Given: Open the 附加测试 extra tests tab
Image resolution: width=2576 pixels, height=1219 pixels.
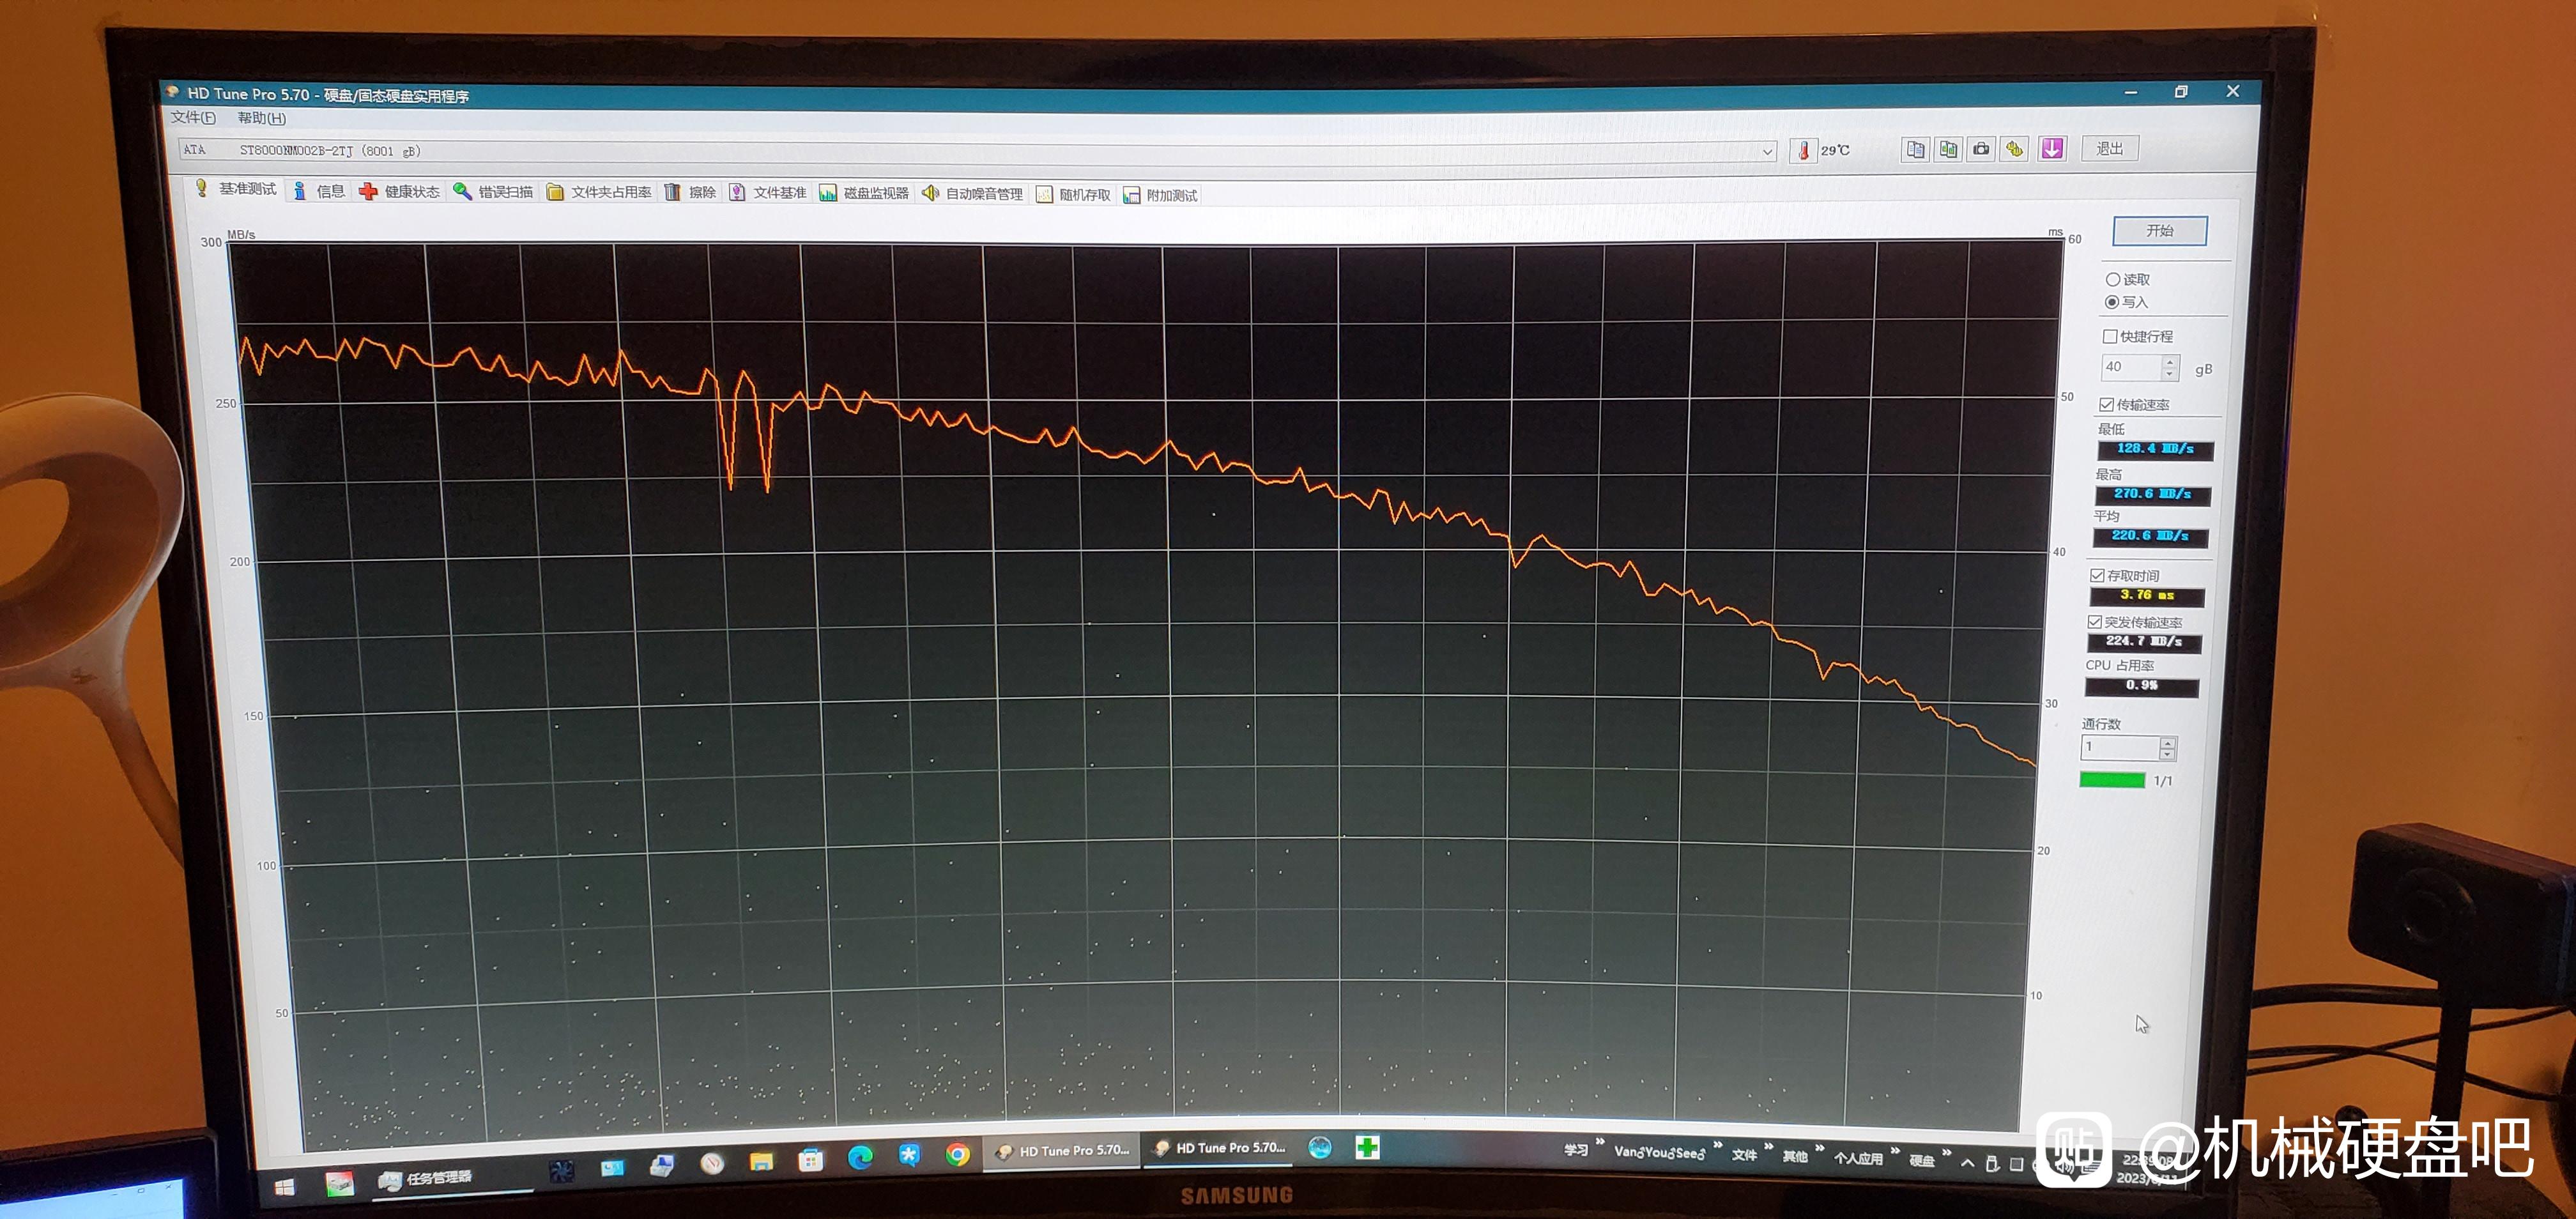Looking at the screenshot, I should 1160,195.
